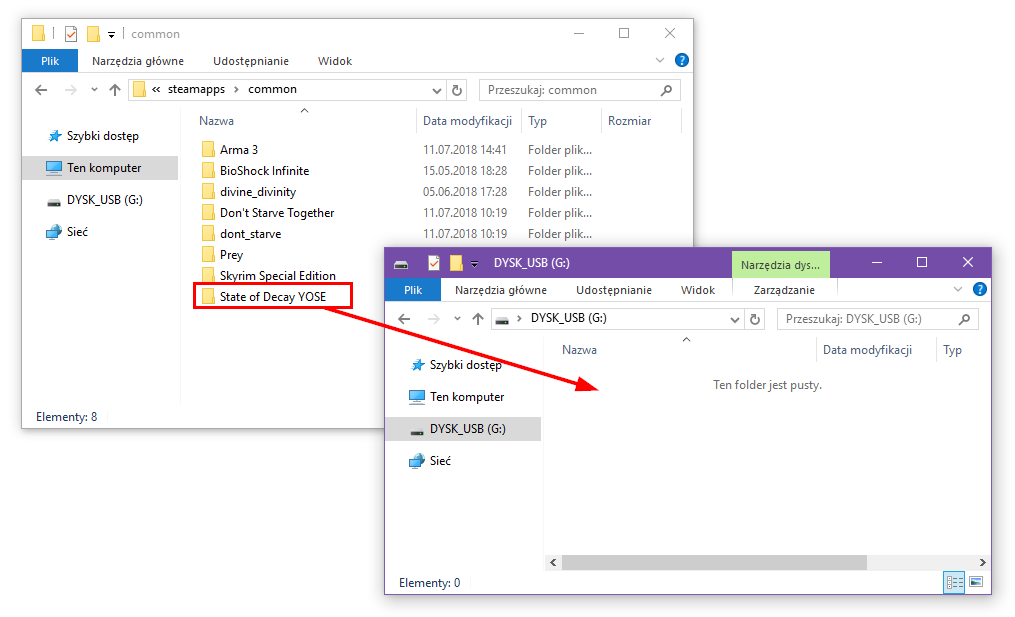
Task: Click the horizontal scrollbar in DYSK_USB window
Action: pos(713,563)
